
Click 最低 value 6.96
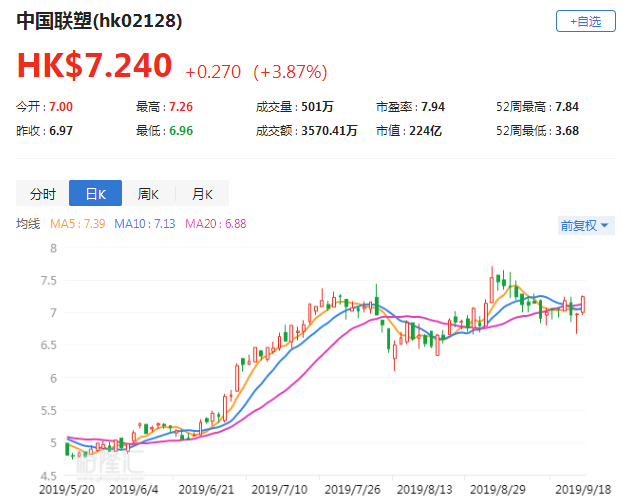tap(181, 131)
